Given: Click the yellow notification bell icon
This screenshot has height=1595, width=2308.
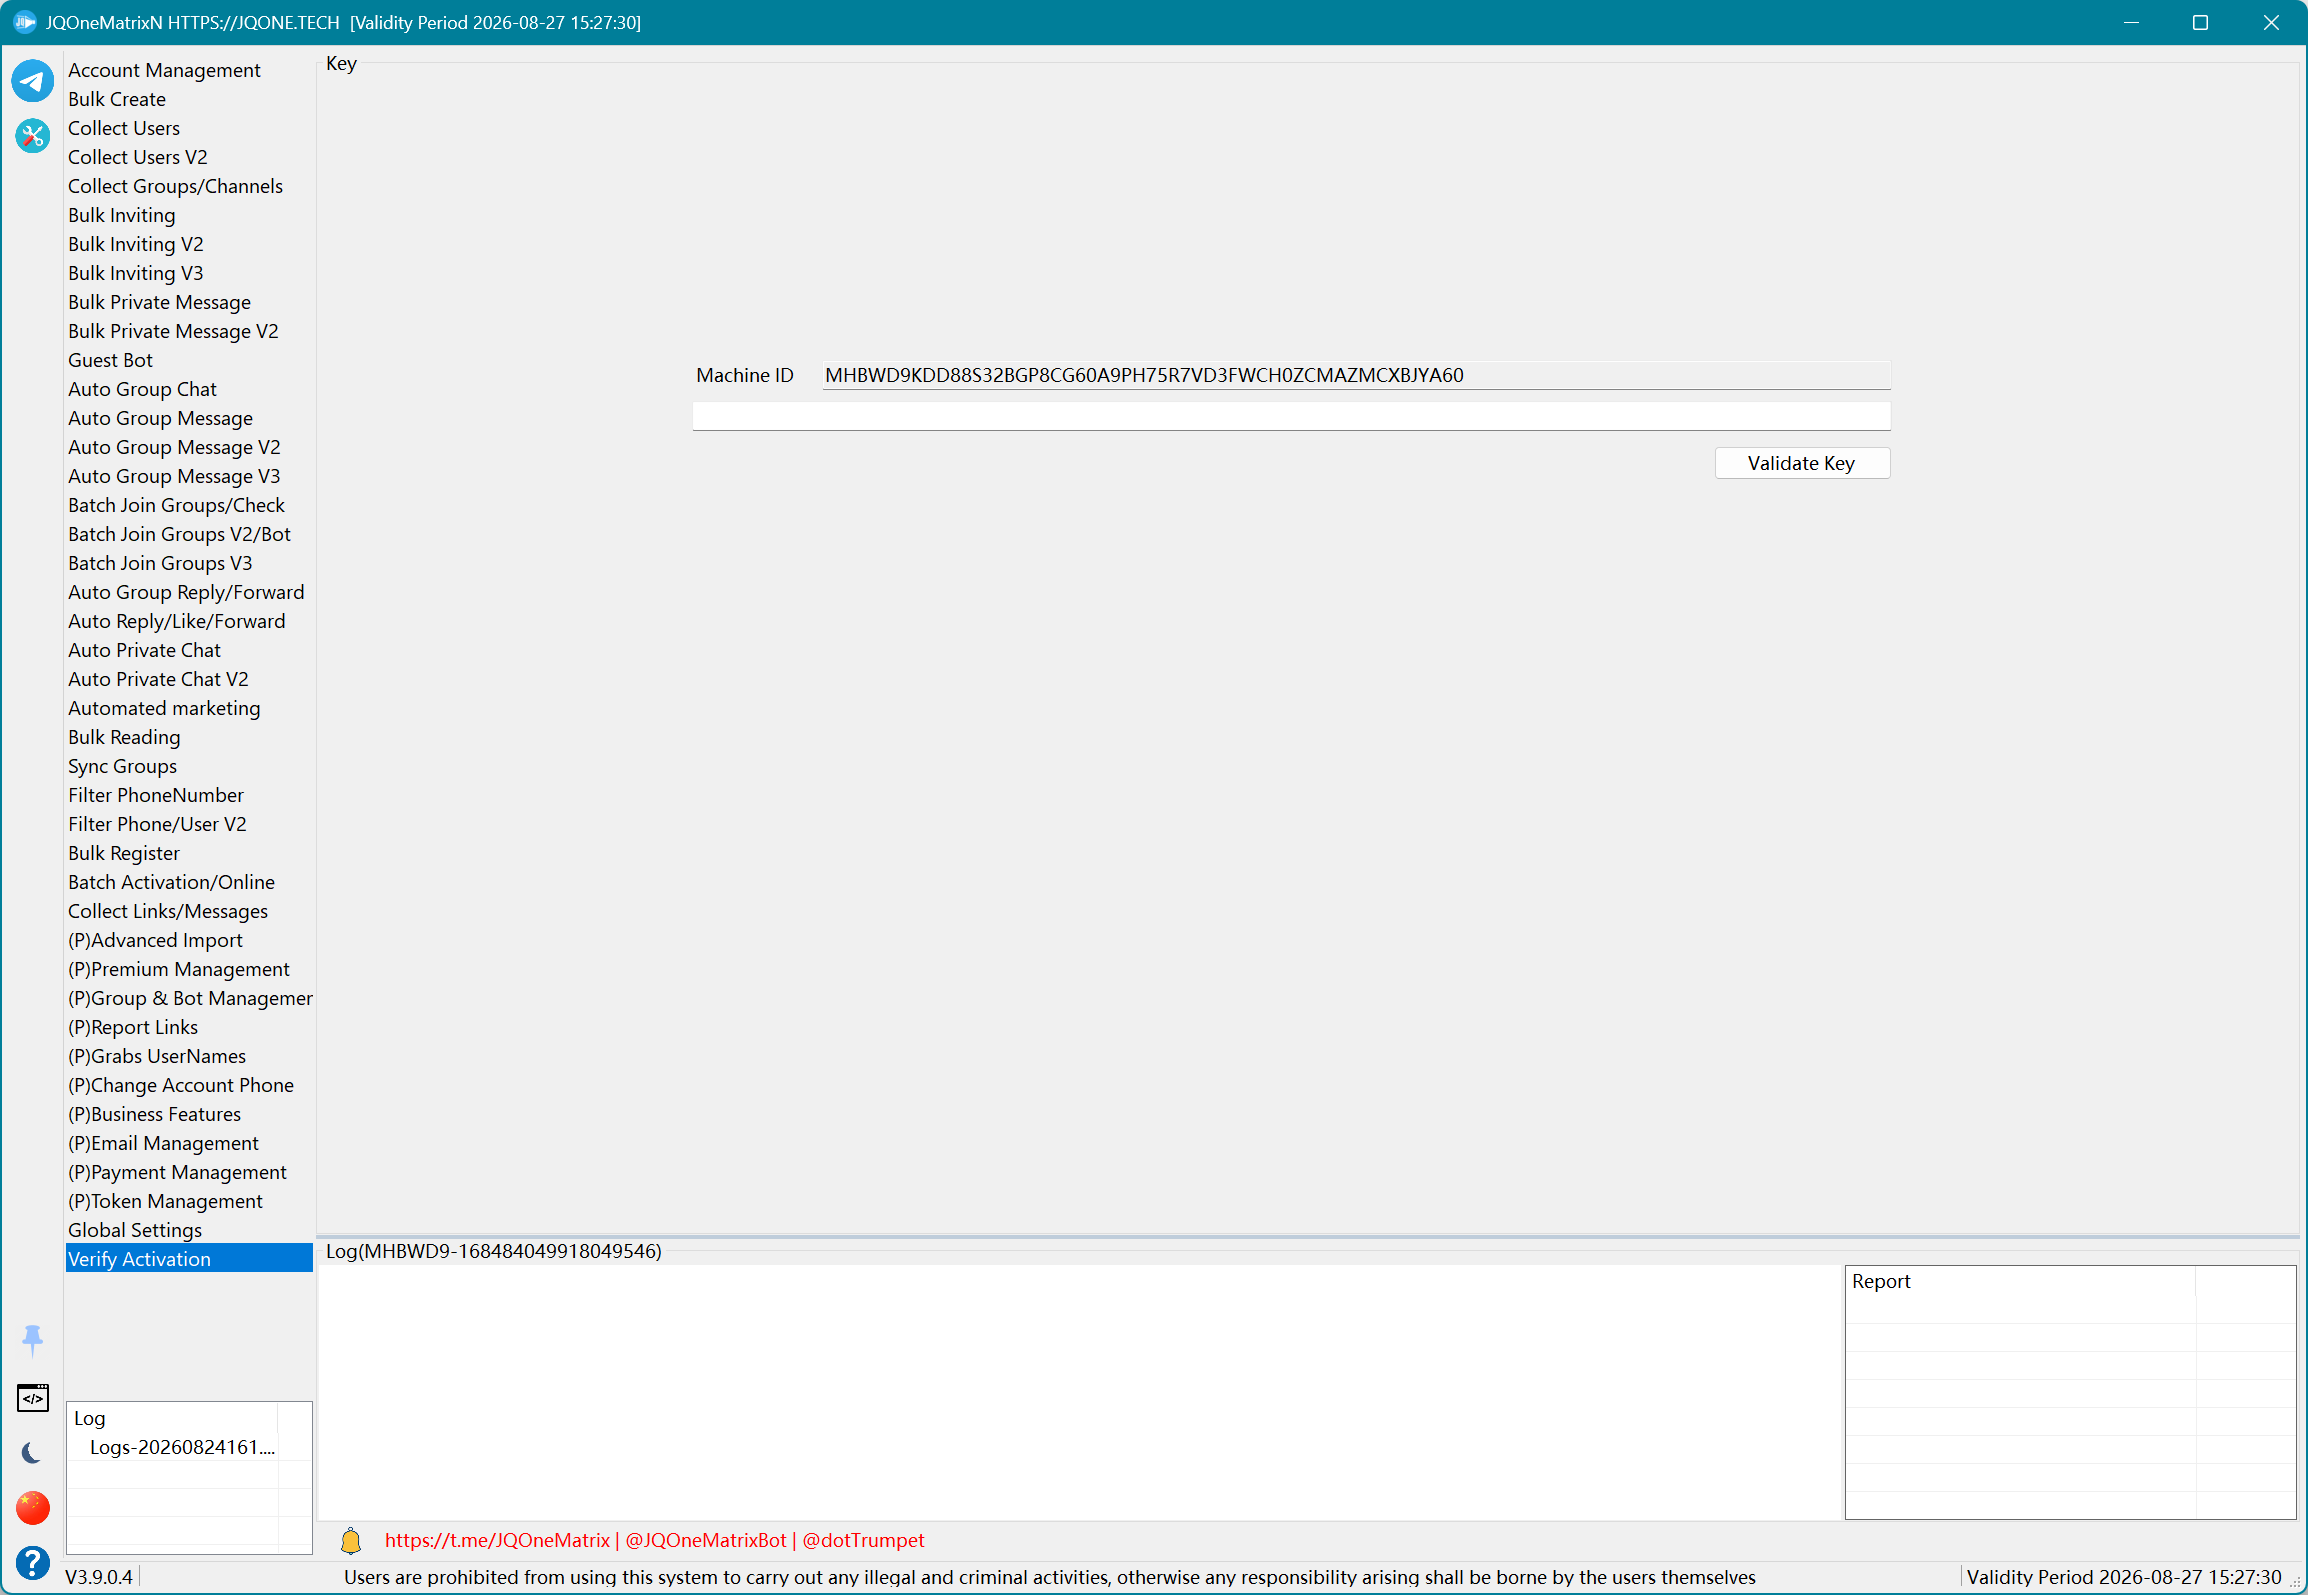Looking at the screenshot, I should pyautogui.click(x=351, y=1541).
